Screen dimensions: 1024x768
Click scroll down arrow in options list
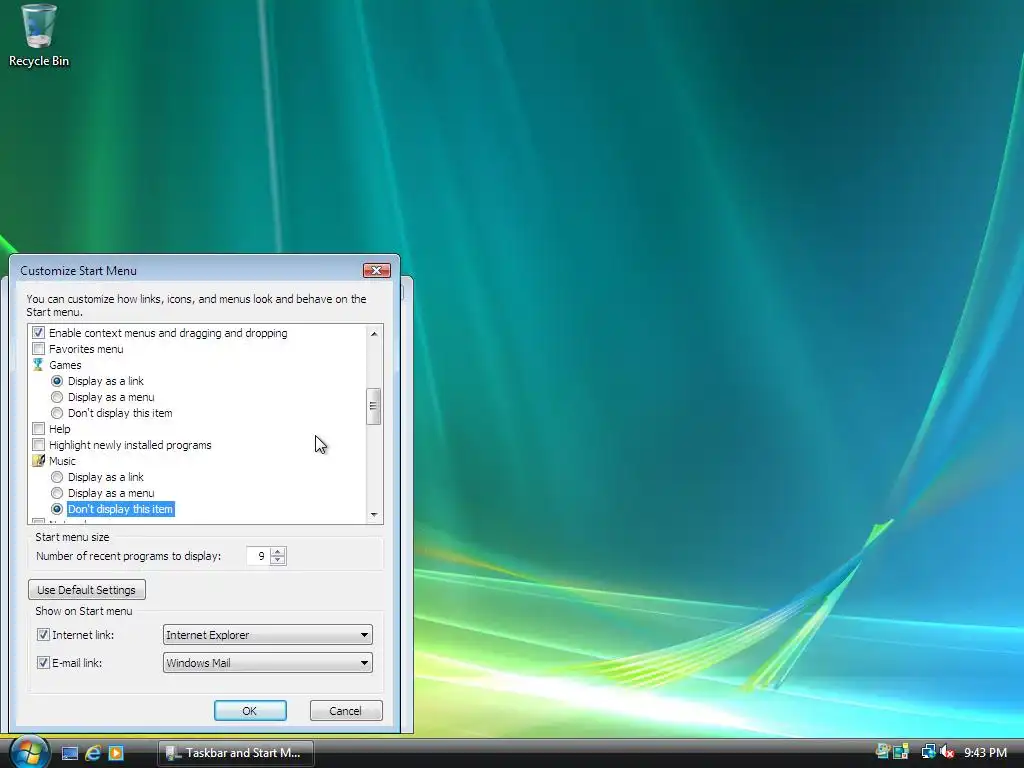point(374,515)
